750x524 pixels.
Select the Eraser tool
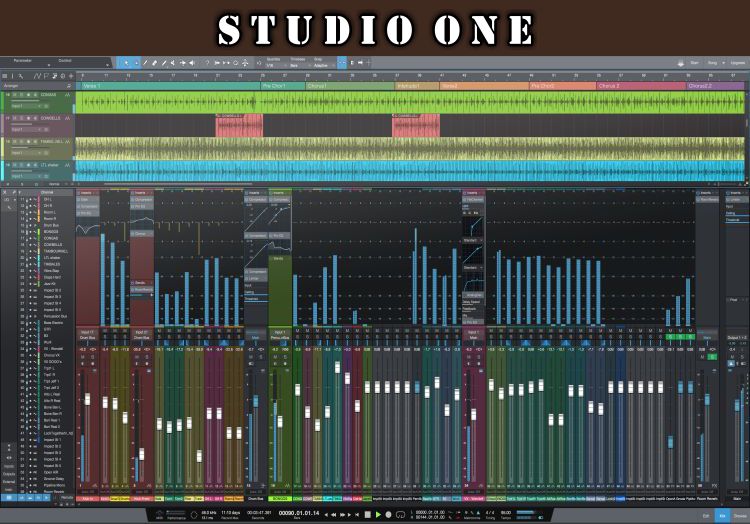coord(154,63)
